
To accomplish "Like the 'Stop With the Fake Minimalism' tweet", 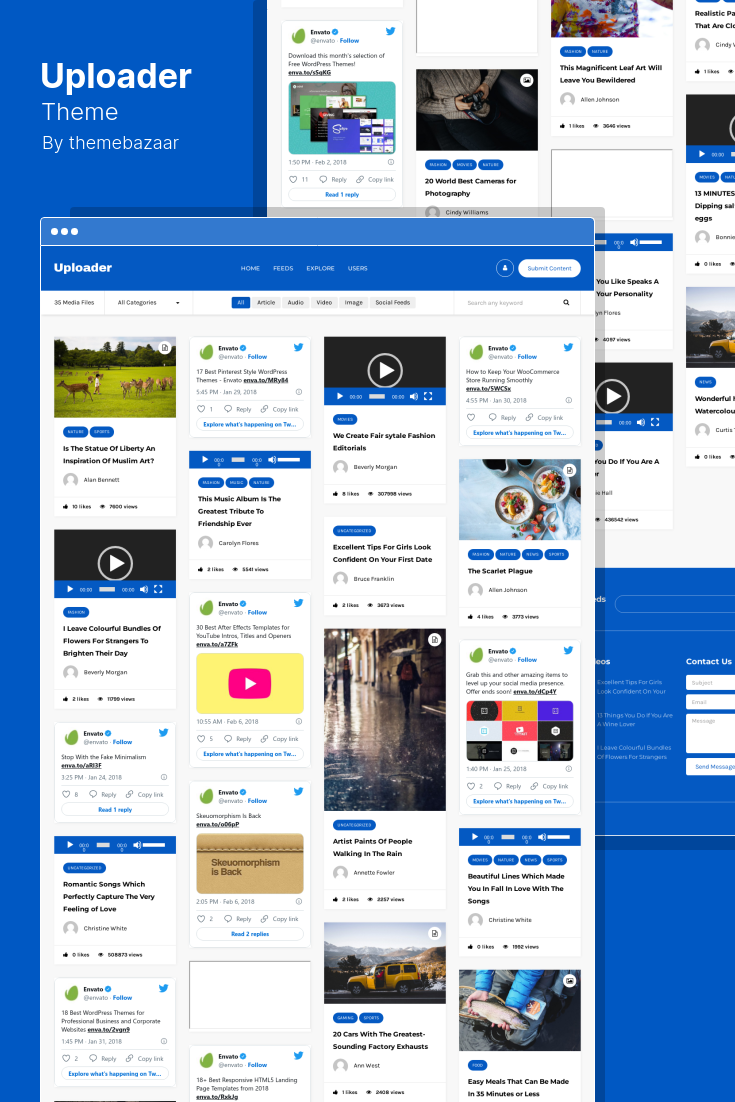I will pyautogui.click(x=66, y=794).
